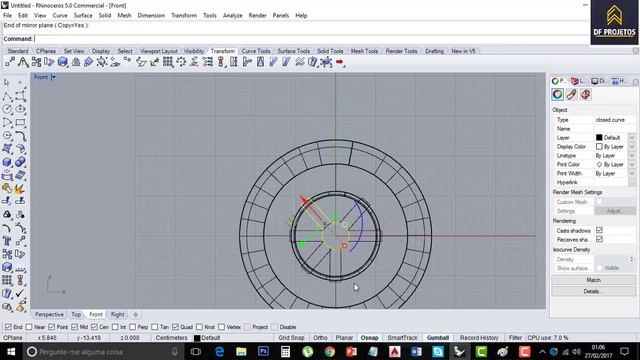Click the Details... button in Properties
This screenshot has width=640, height=360.
click(593, 291)
